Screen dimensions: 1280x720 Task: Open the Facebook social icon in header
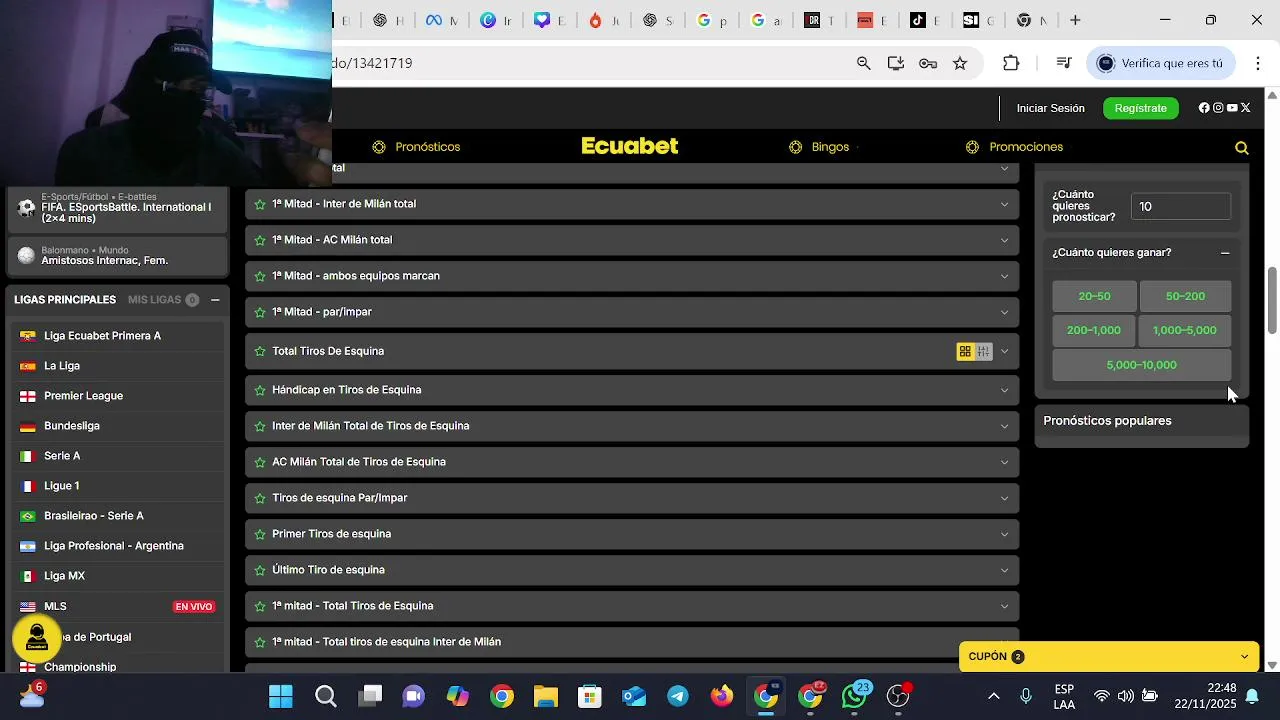coord(1204,108)
